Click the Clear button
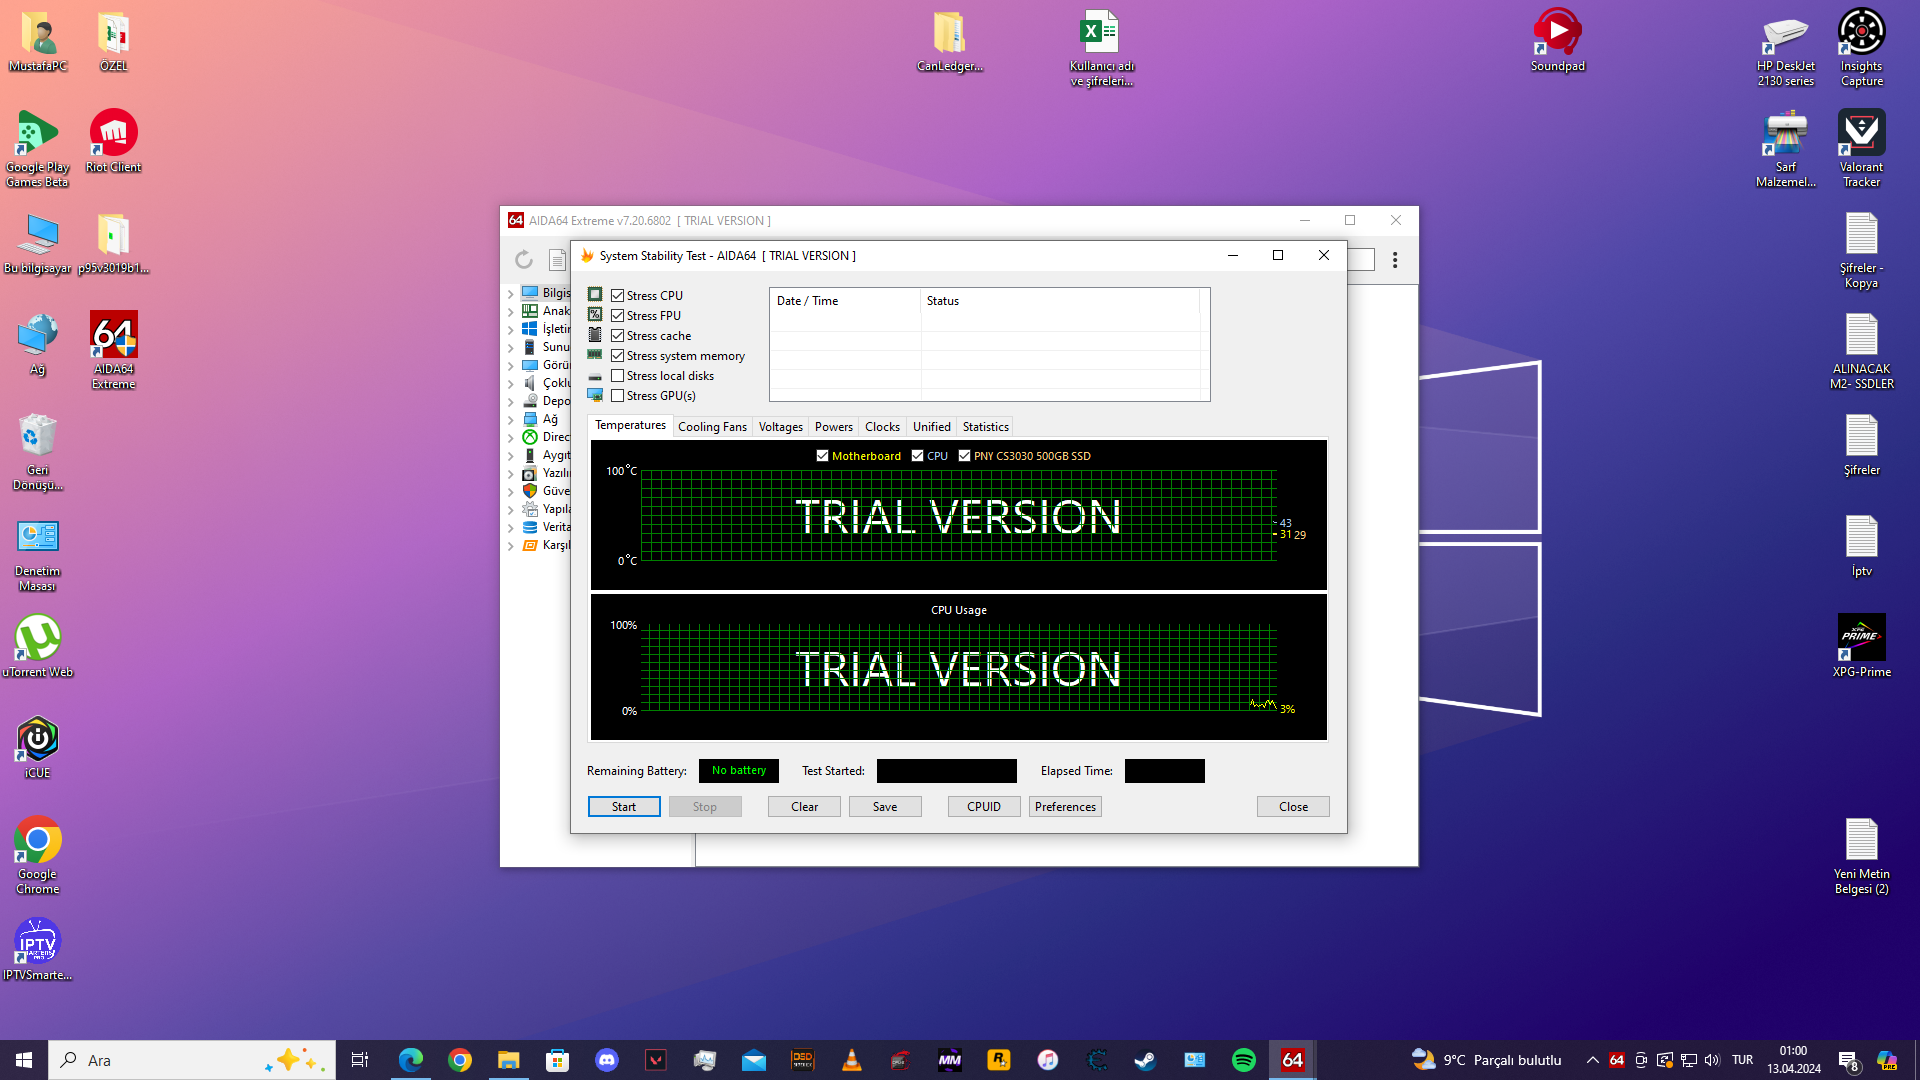Viewport: 1920px width, 1080px height. click(x=804, y=807)
